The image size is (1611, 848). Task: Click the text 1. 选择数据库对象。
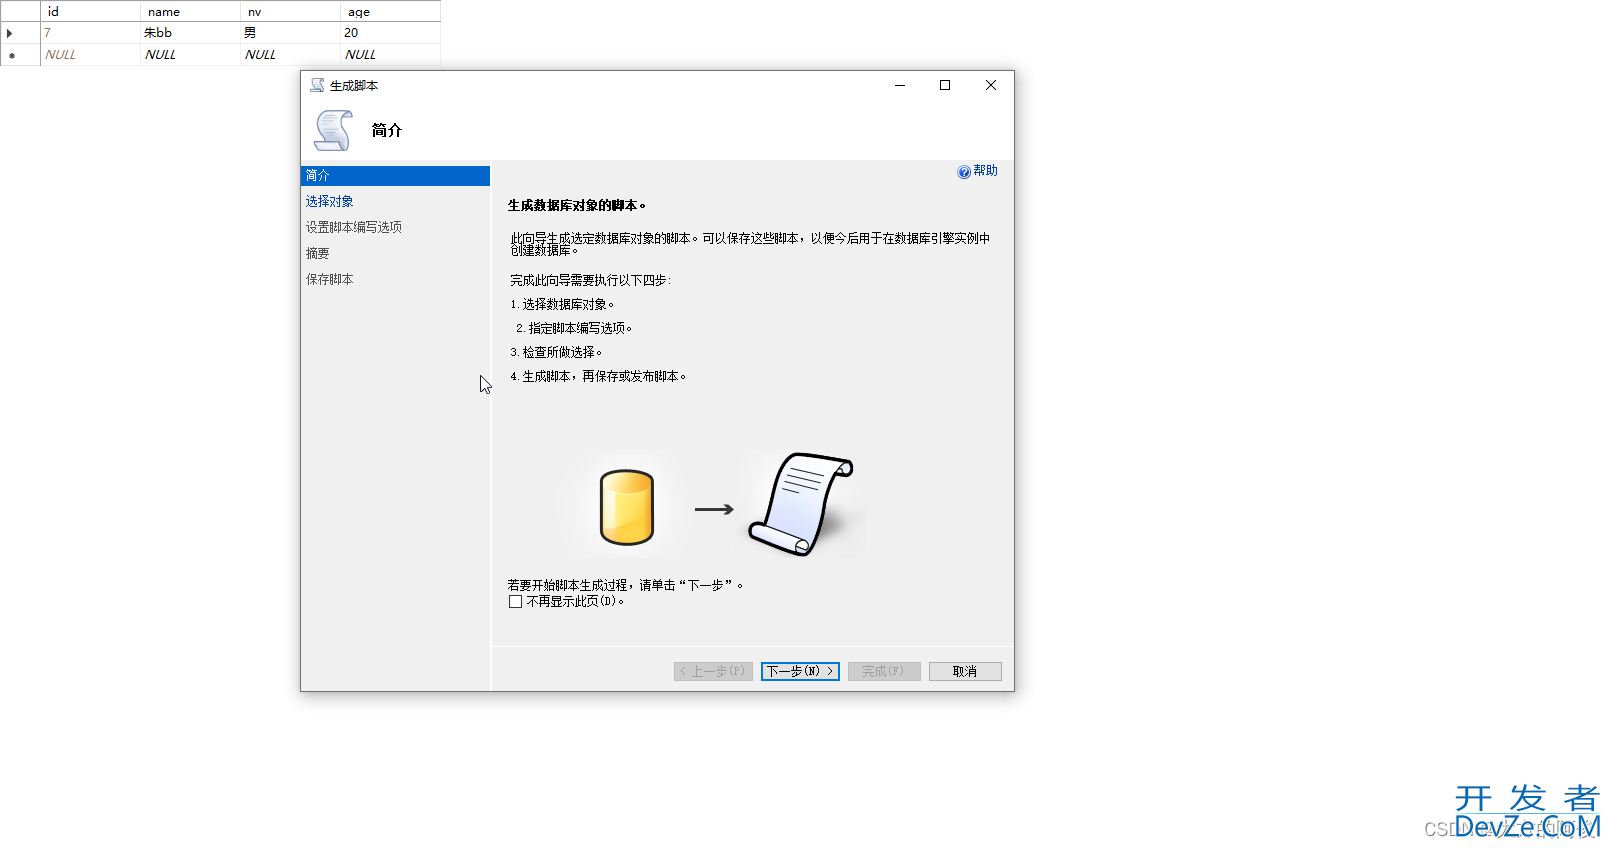click(562, 304)
